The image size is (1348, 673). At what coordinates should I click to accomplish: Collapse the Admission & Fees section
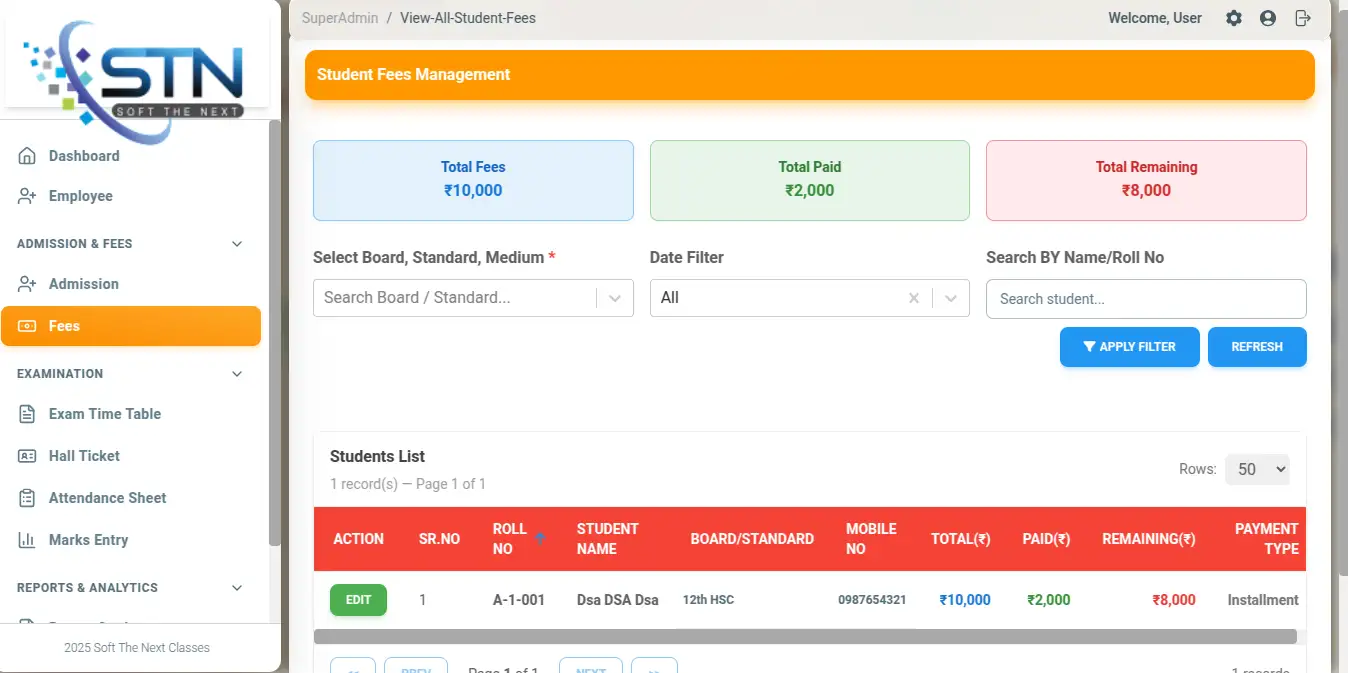click(x=237, y=244)
